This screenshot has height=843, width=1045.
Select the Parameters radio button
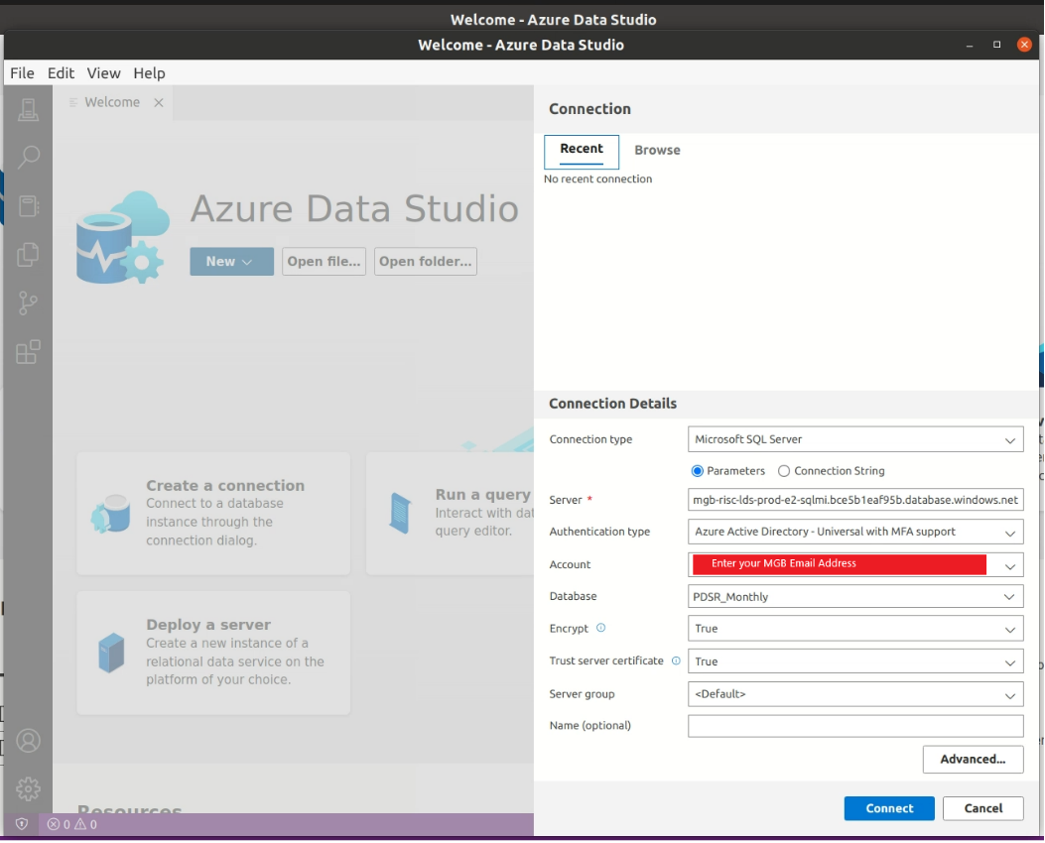click(697, 471)
